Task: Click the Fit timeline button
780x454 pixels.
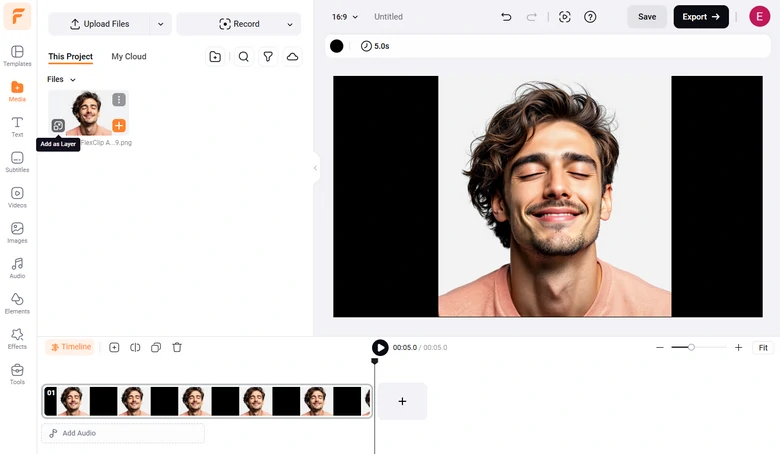Action: [x=763, y=348]
